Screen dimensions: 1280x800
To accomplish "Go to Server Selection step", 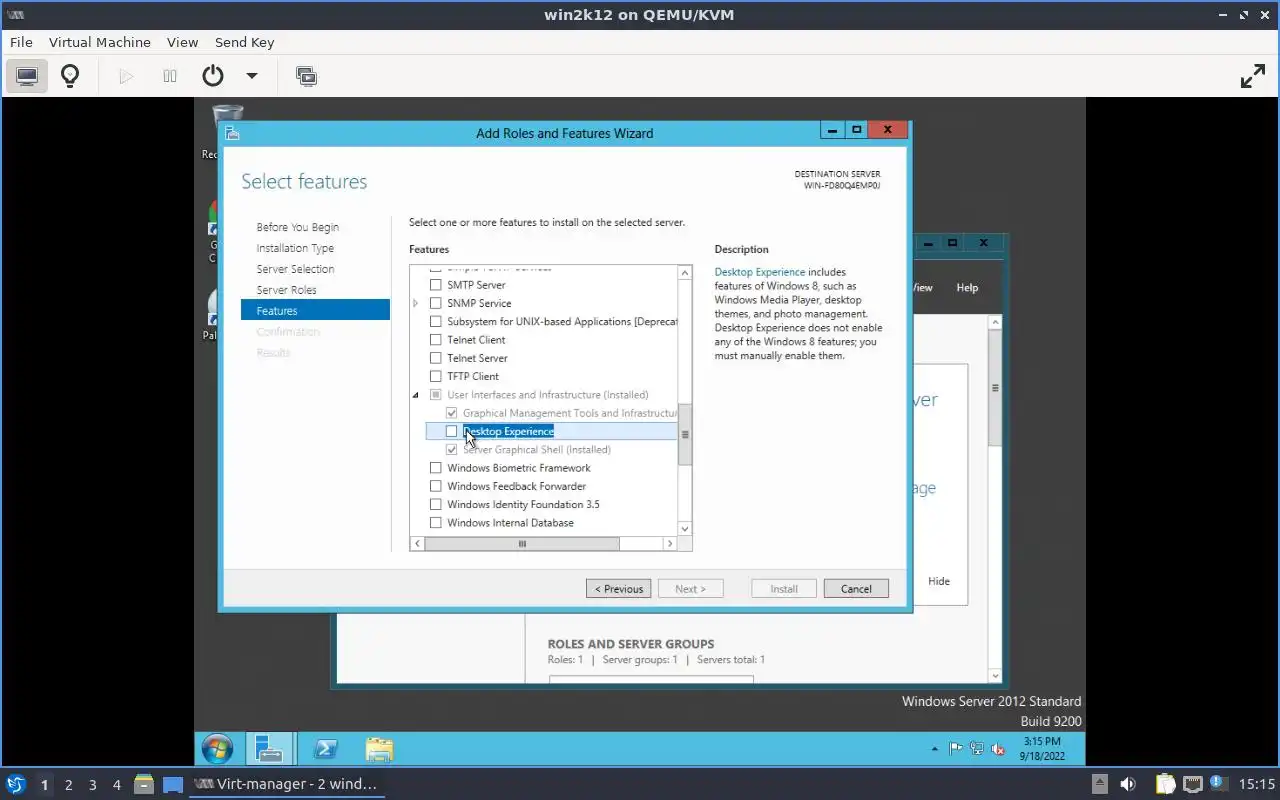I will 295,269.
